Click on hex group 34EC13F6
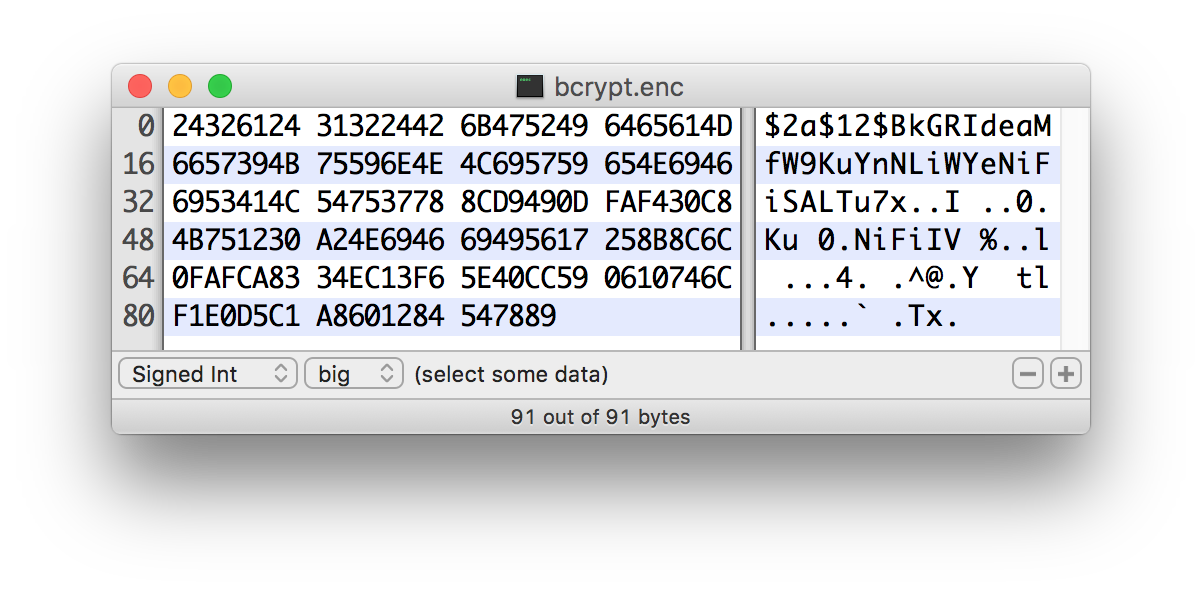This screenshot has height=594, width=1202. pyautogui.click(x=380, y=279)
